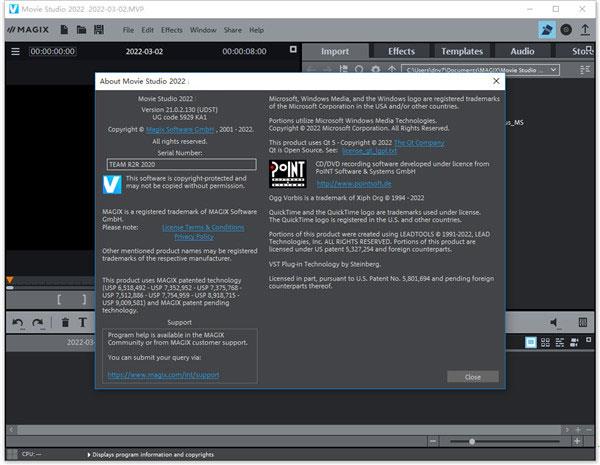Open the Privacy Policy link
Viewport: 600px width, 465px height.
coord(194,237)
